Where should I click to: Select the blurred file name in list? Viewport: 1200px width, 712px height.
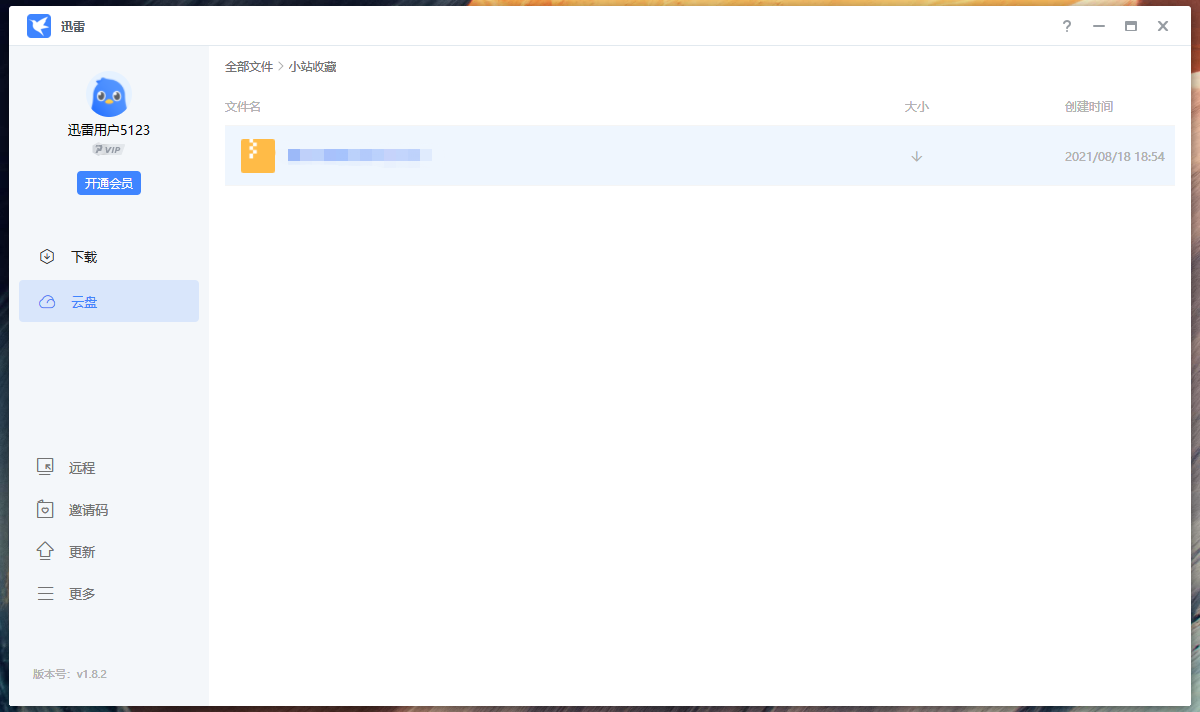(359, 155)
